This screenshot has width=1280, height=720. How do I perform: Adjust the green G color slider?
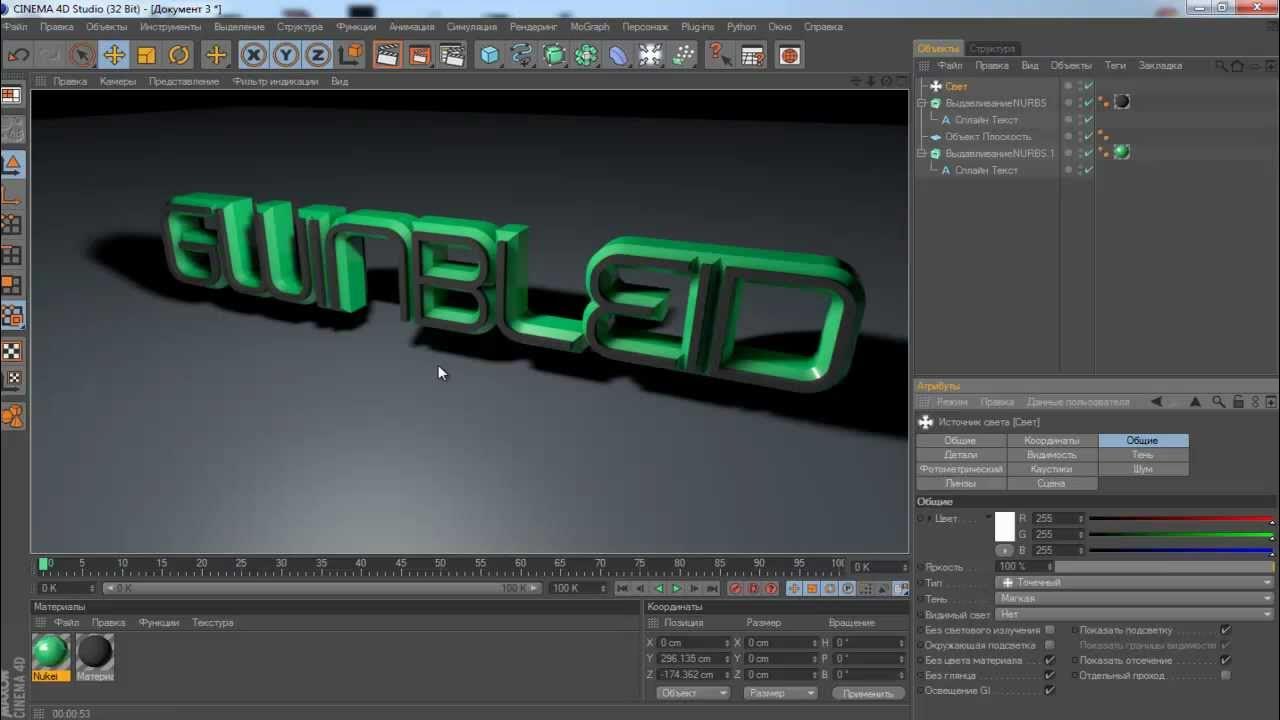pyautogui.click(x=1182, y=535)
